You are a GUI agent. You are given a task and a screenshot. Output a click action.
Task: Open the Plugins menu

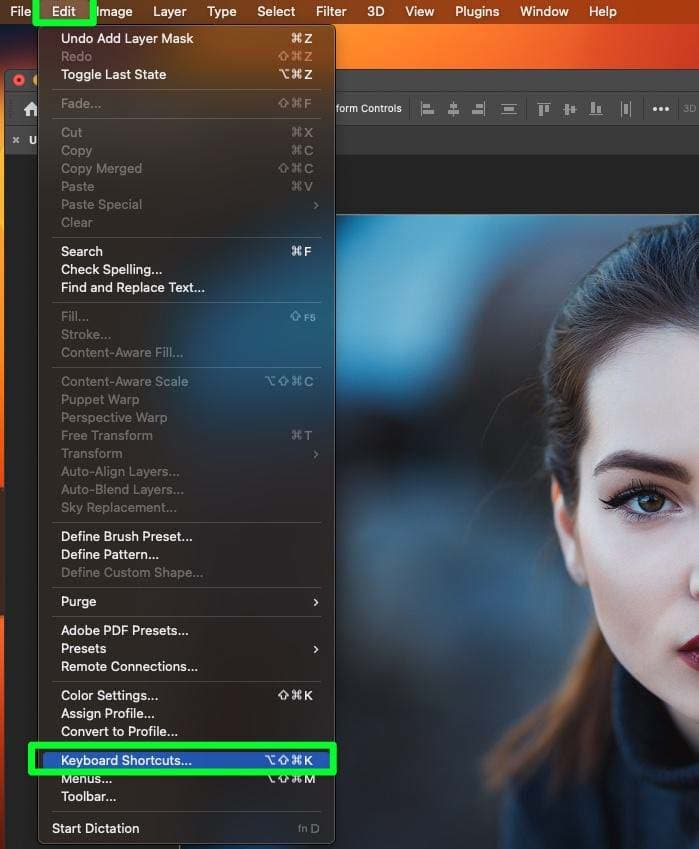point(476,11)
